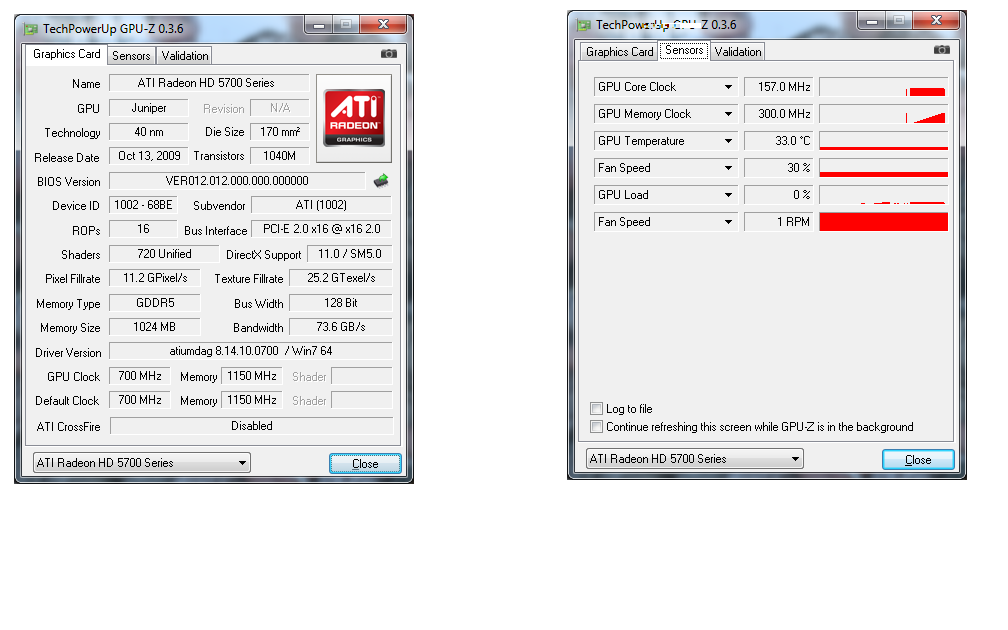1008x630 pixels.
Task: Click the ATI Radeon Graphics logo
Action: 354,118
